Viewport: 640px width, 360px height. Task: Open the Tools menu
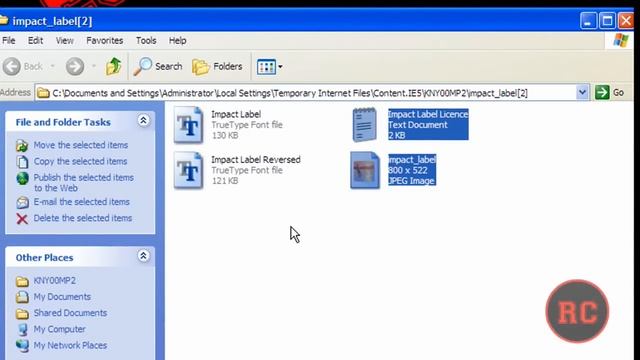146,40
